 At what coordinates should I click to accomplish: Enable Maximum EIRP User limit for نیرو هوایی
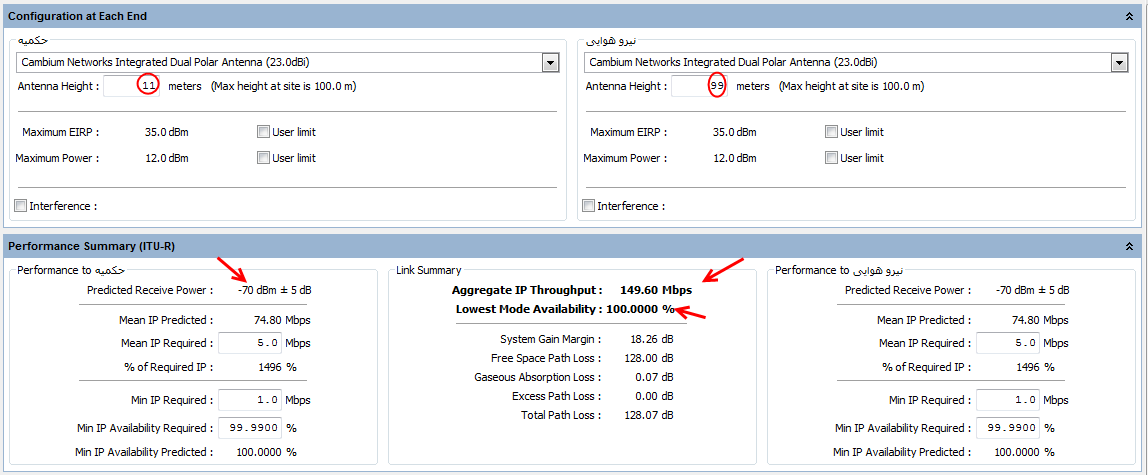tap(831, 132)
